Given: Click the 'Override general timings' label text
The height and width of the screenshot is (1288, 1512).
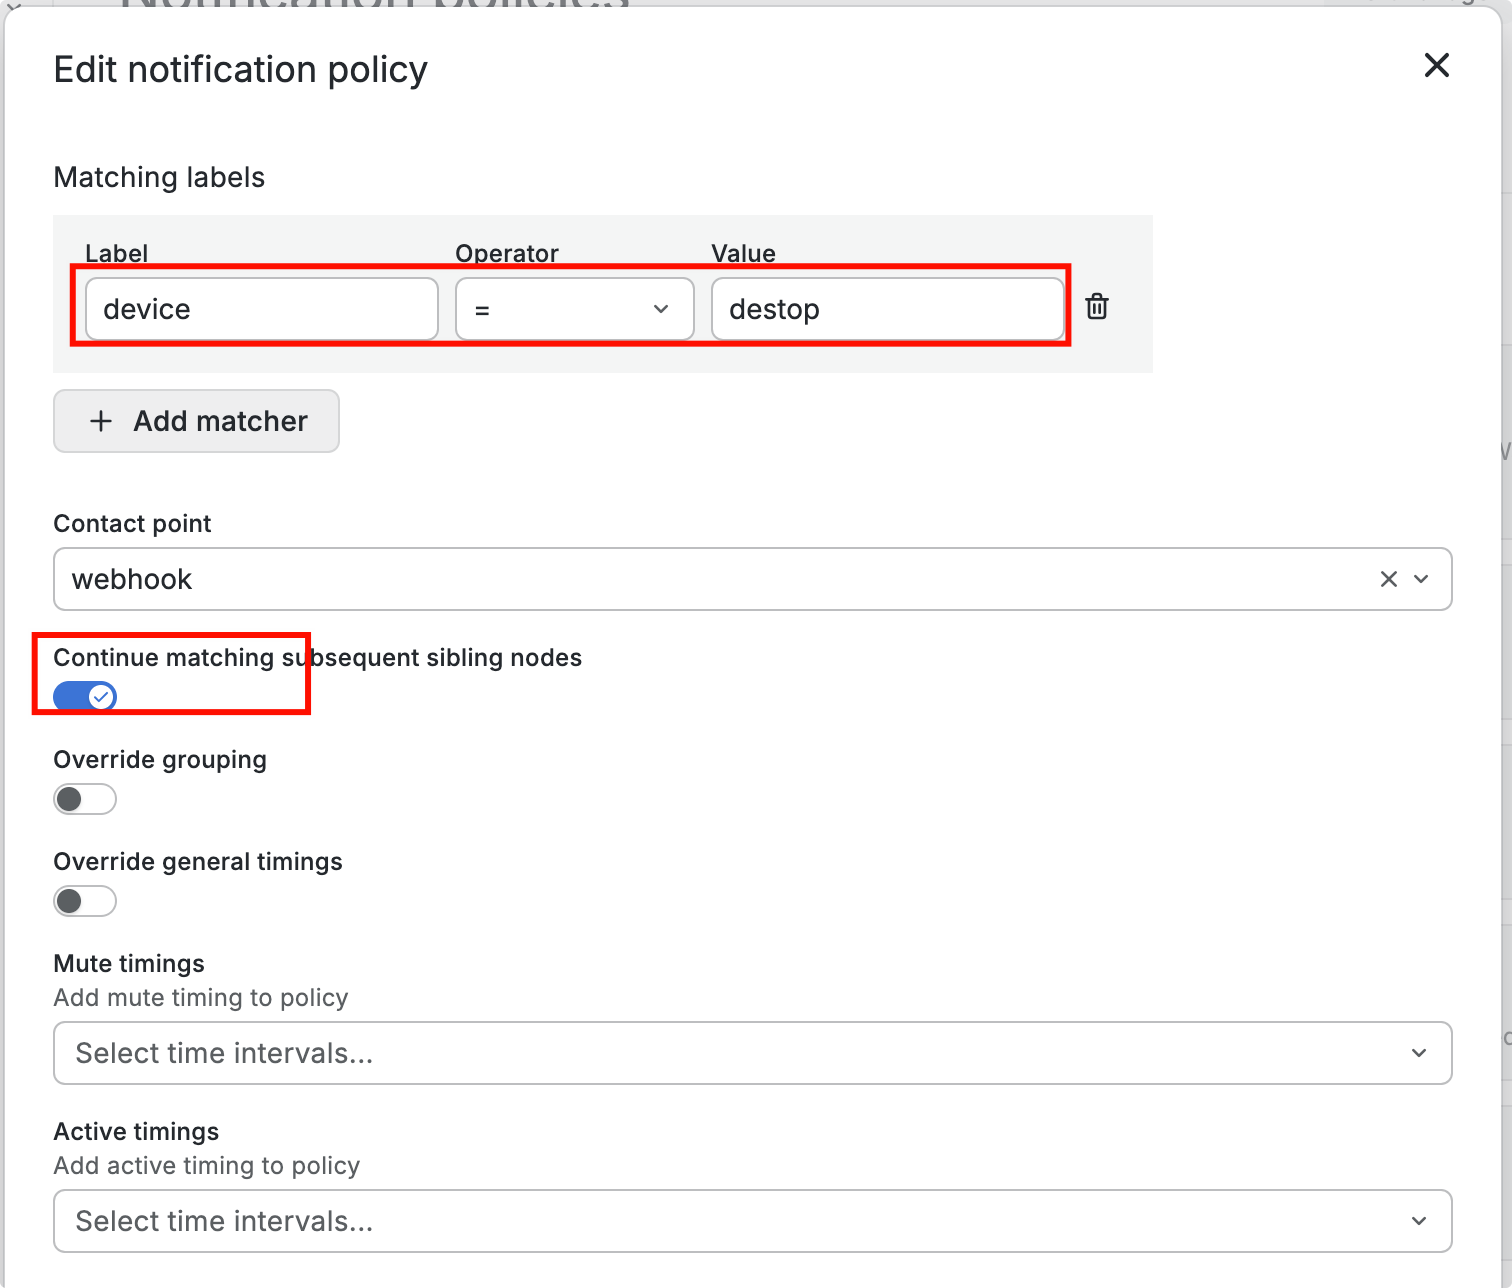Looking at the screenshot, I should click(x=198, y=862).
